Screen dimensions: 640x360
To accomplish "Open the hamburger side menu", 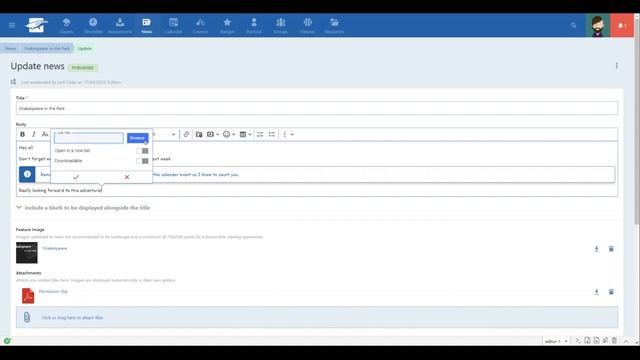I will [x=12, y=25].
